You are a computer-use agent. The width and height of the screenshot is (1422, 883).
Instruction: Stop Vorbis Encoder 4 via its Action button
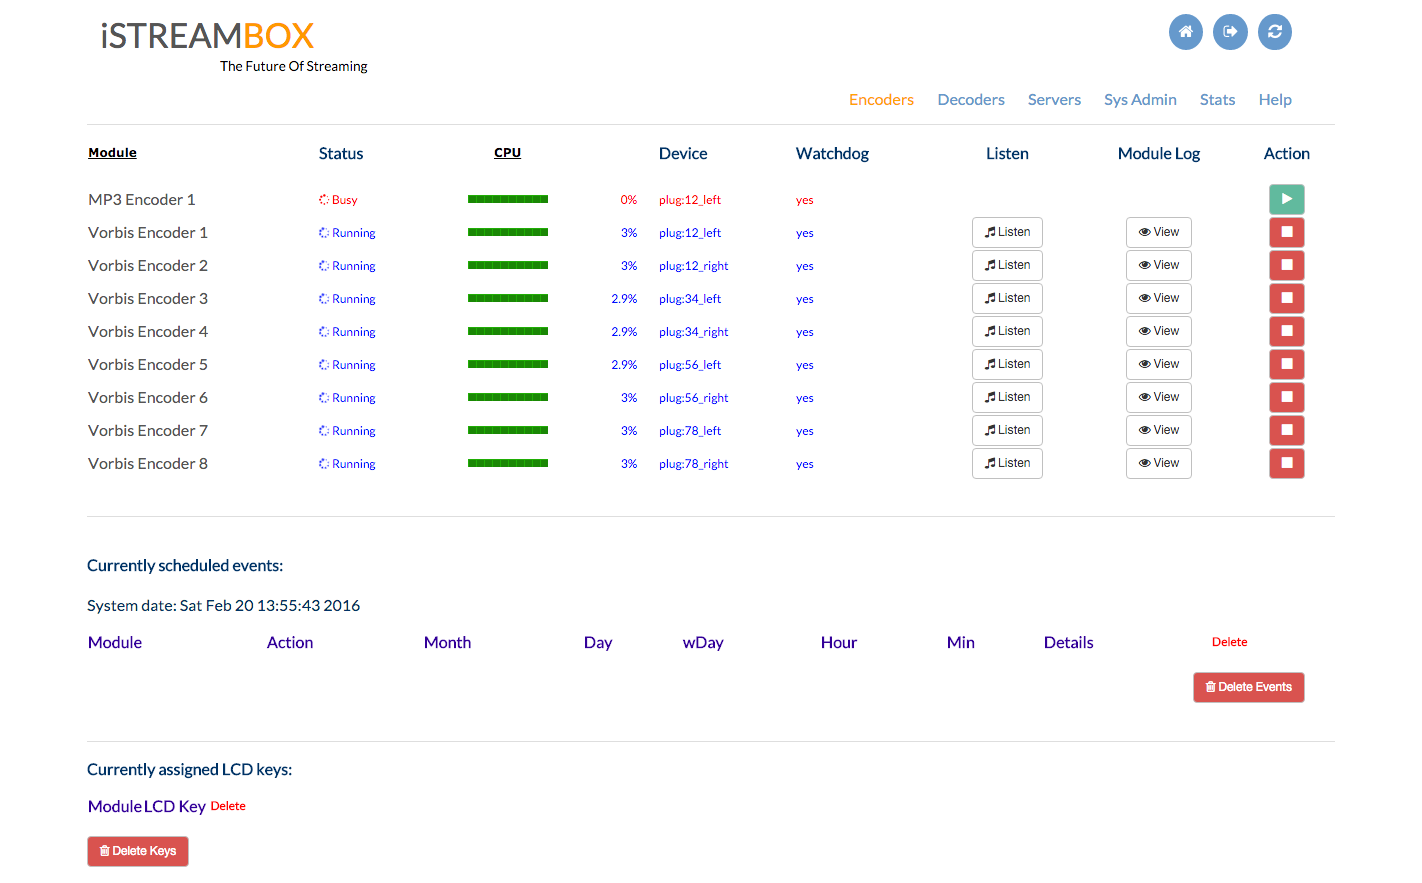pyautogui.click(x=1287, y=331)
